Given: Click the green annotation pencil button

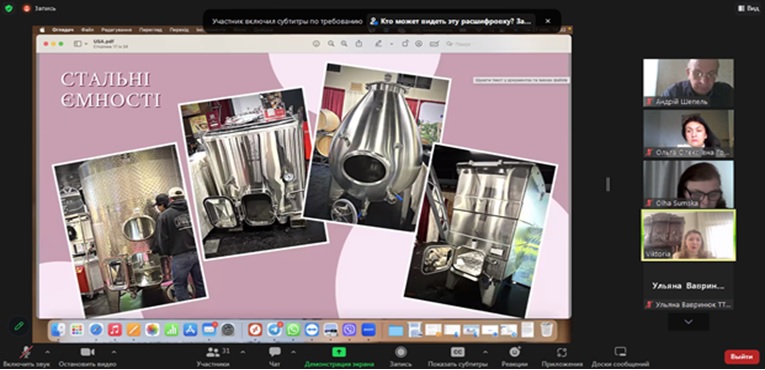Looking at the screenshot, I should coord(19,326).
